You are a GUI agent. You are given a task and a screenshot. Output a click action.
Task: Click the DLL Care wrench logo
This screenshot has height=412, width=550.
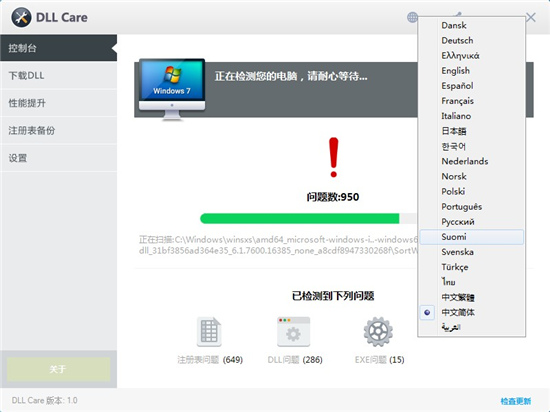21,18
